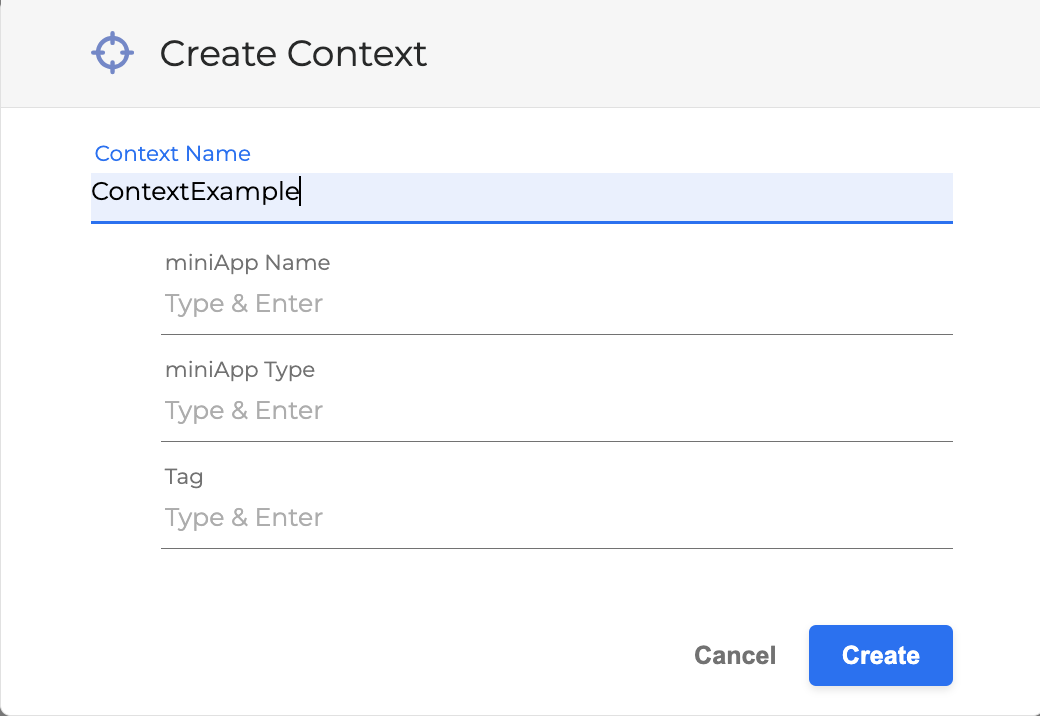Click the Tag label above its input
The width and height of the screenshot is (1040, 716).
(x=184, y=477)
